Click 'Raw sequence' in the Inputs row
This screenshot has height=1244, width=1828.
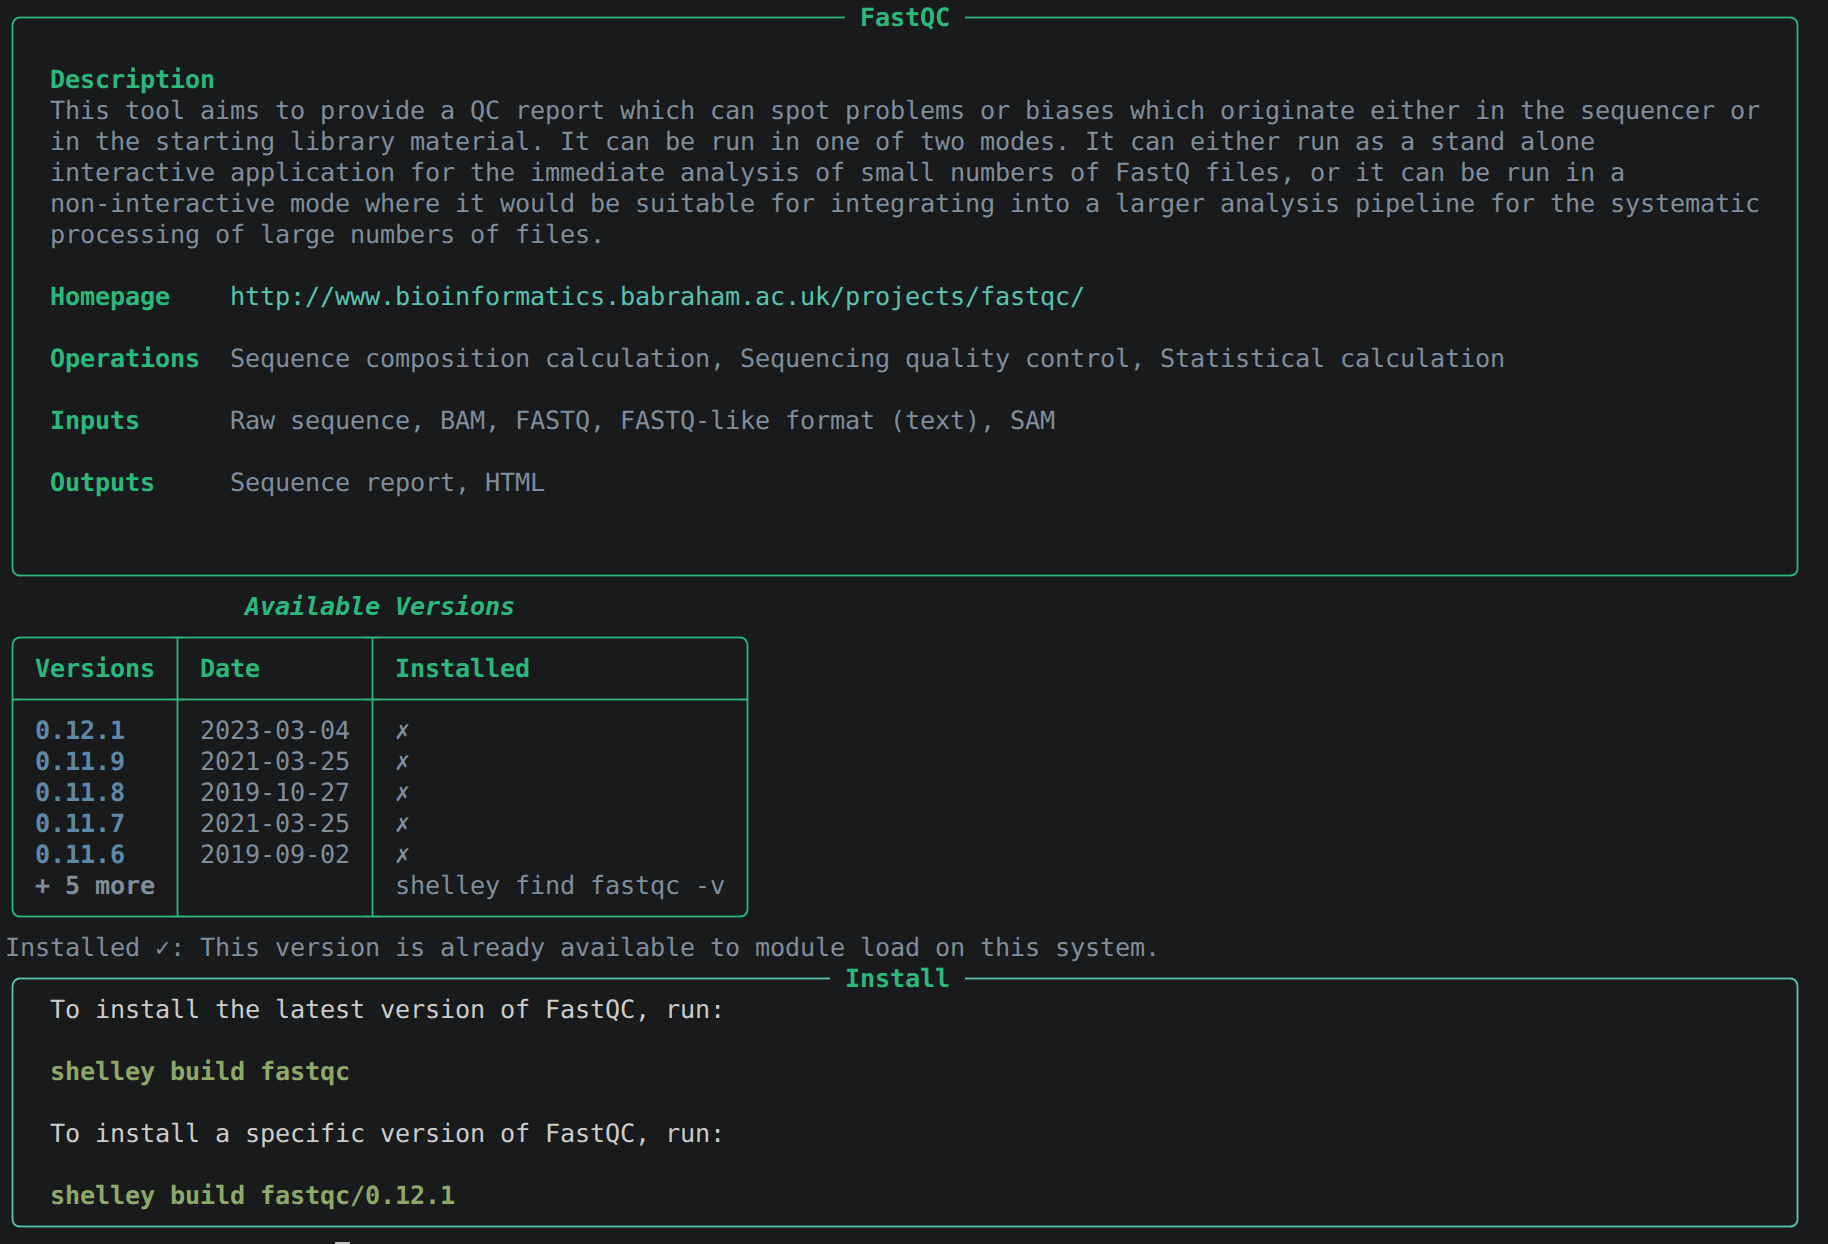pyautogui.click(x=320, y=421)
